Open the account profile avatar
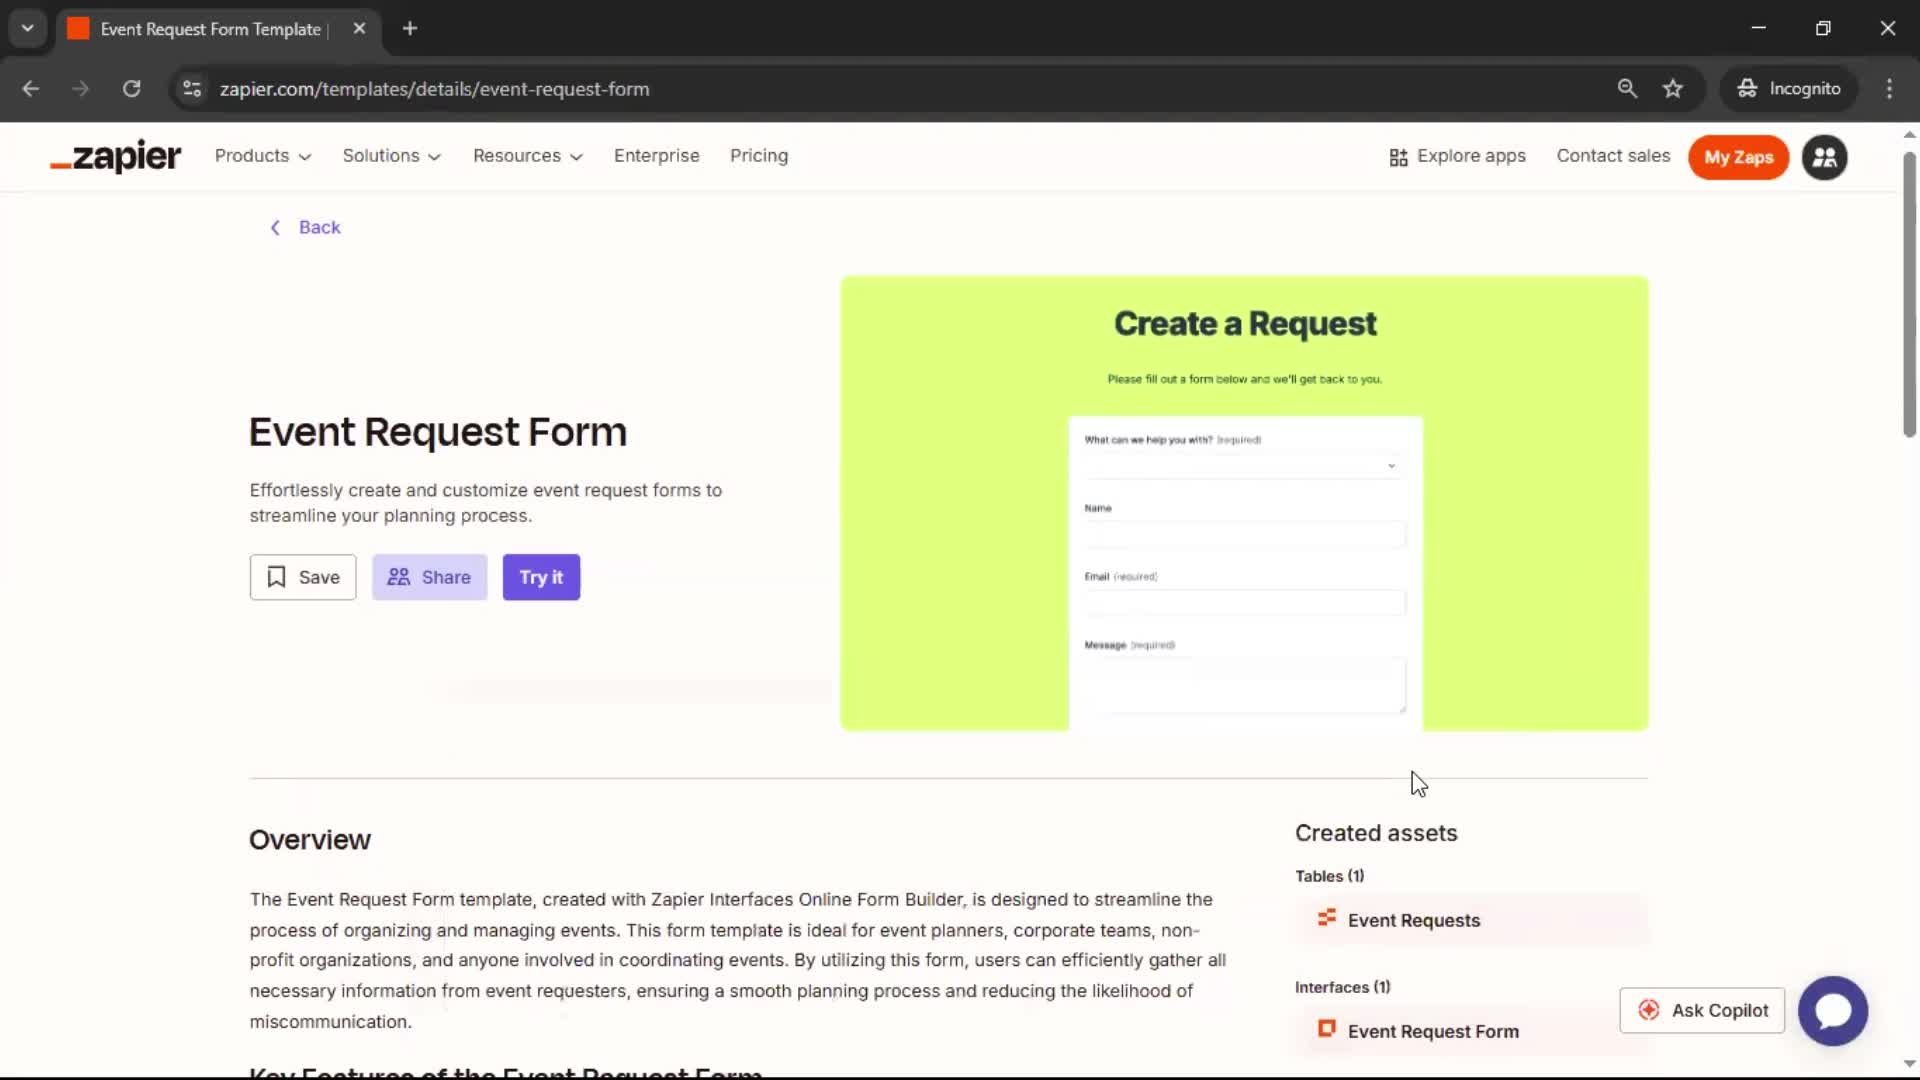 pyautogui.click(x=1824, y=158)
